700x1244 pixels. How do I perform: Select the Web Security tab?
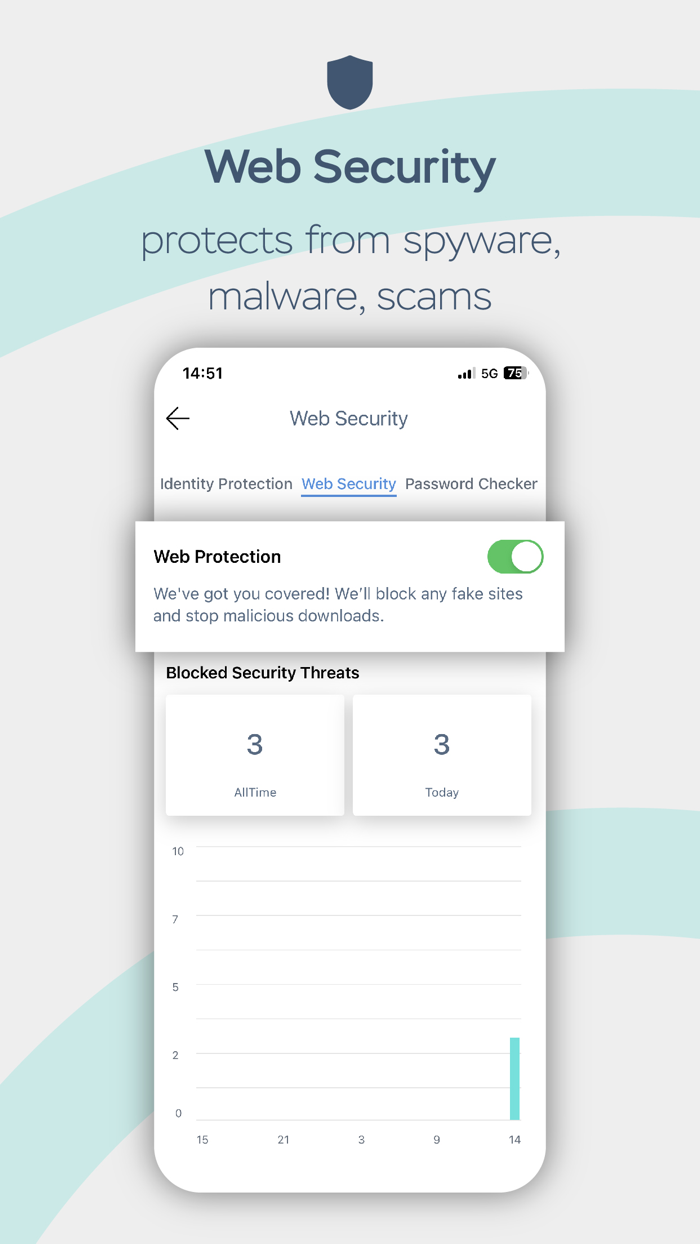point(349,484)
